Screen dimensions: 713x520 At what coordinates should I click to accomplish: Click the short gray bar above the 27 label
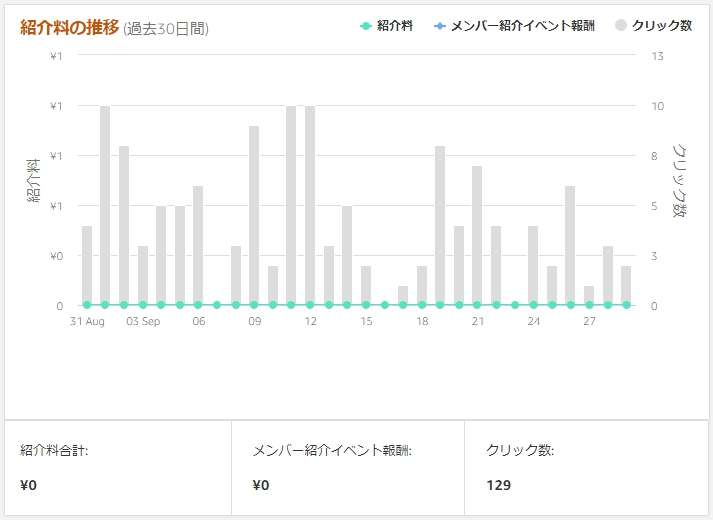pyautogui.click(x=589, y=295)
